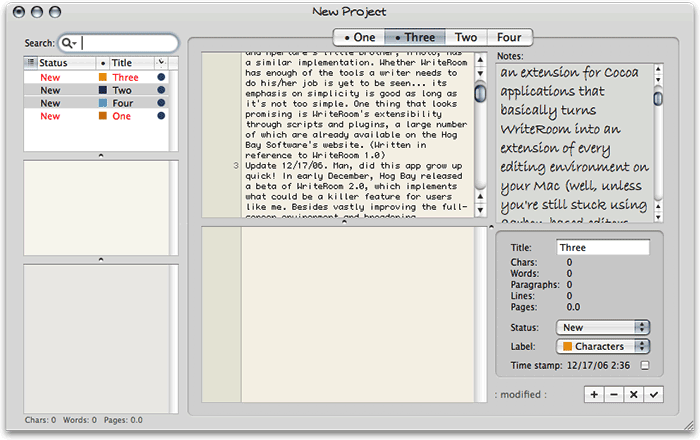Click the minus button to remove an item
The height and width of the screenshot is (440, 700).
(x=614, y=394)
